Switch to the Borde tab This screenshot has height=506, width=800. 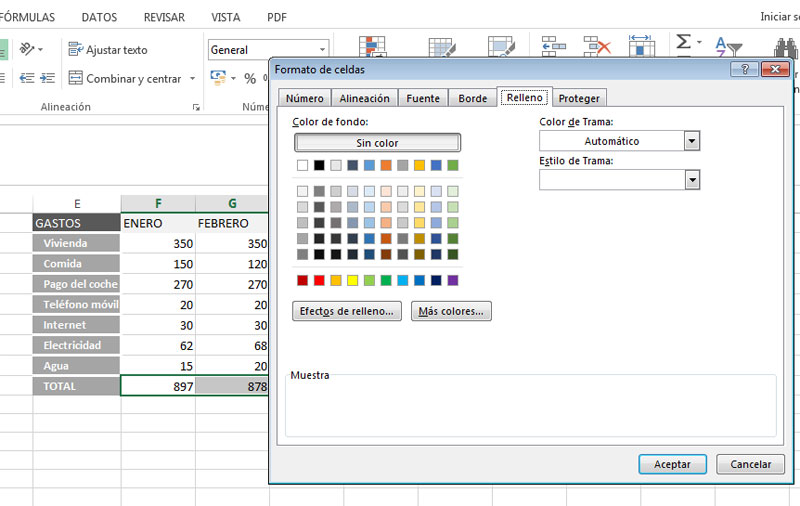(472, 98)
